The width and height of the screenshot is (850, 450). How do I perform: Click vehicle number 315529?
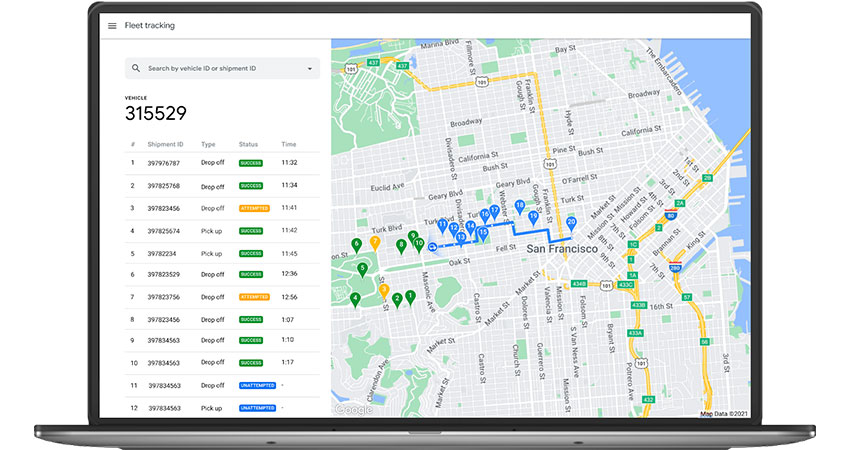(x=156, y=113)
